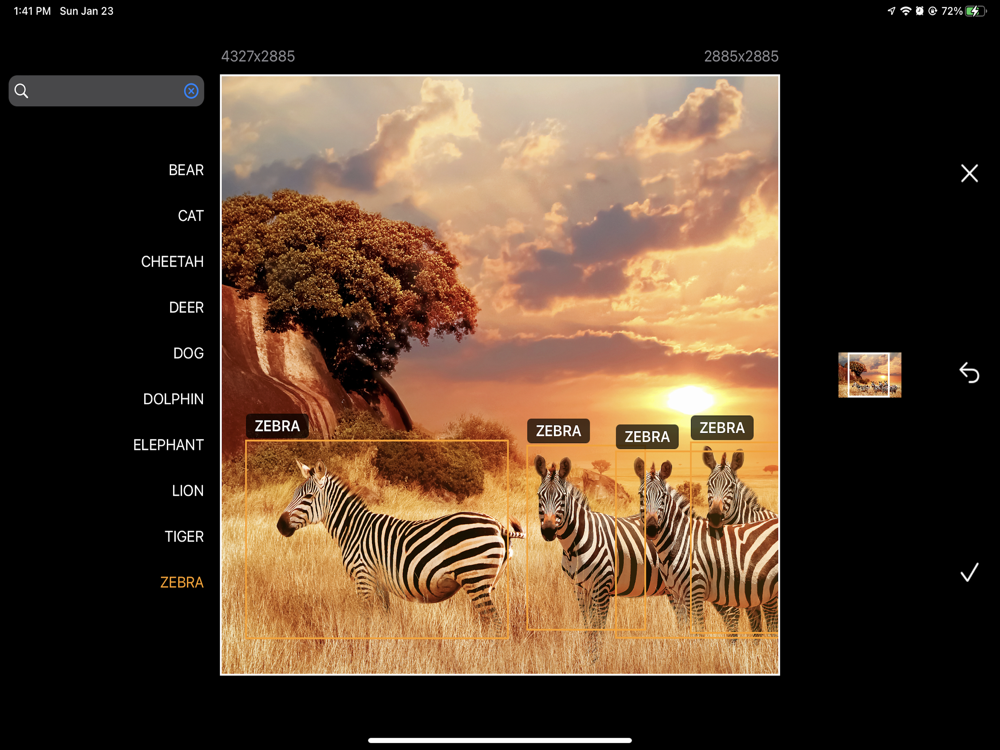Choose the DOLPHIN label
Viewport: 1000px width, 750px height.
(x=173, y=399)
